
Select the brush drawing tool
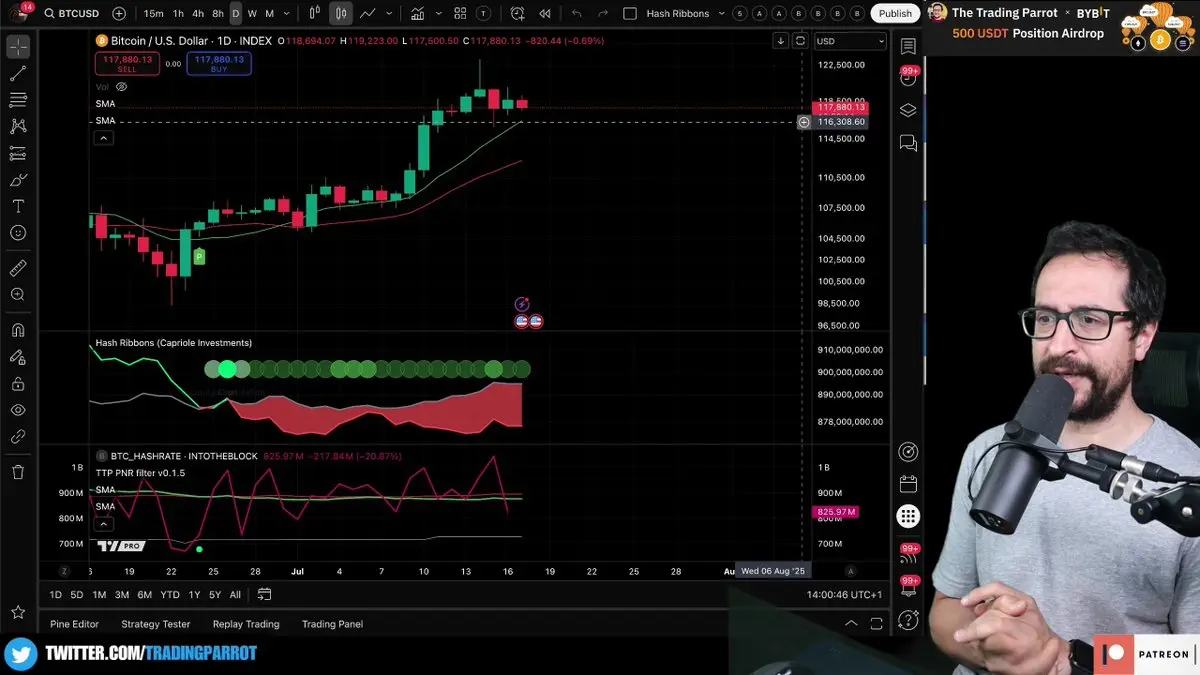point(18,180)
